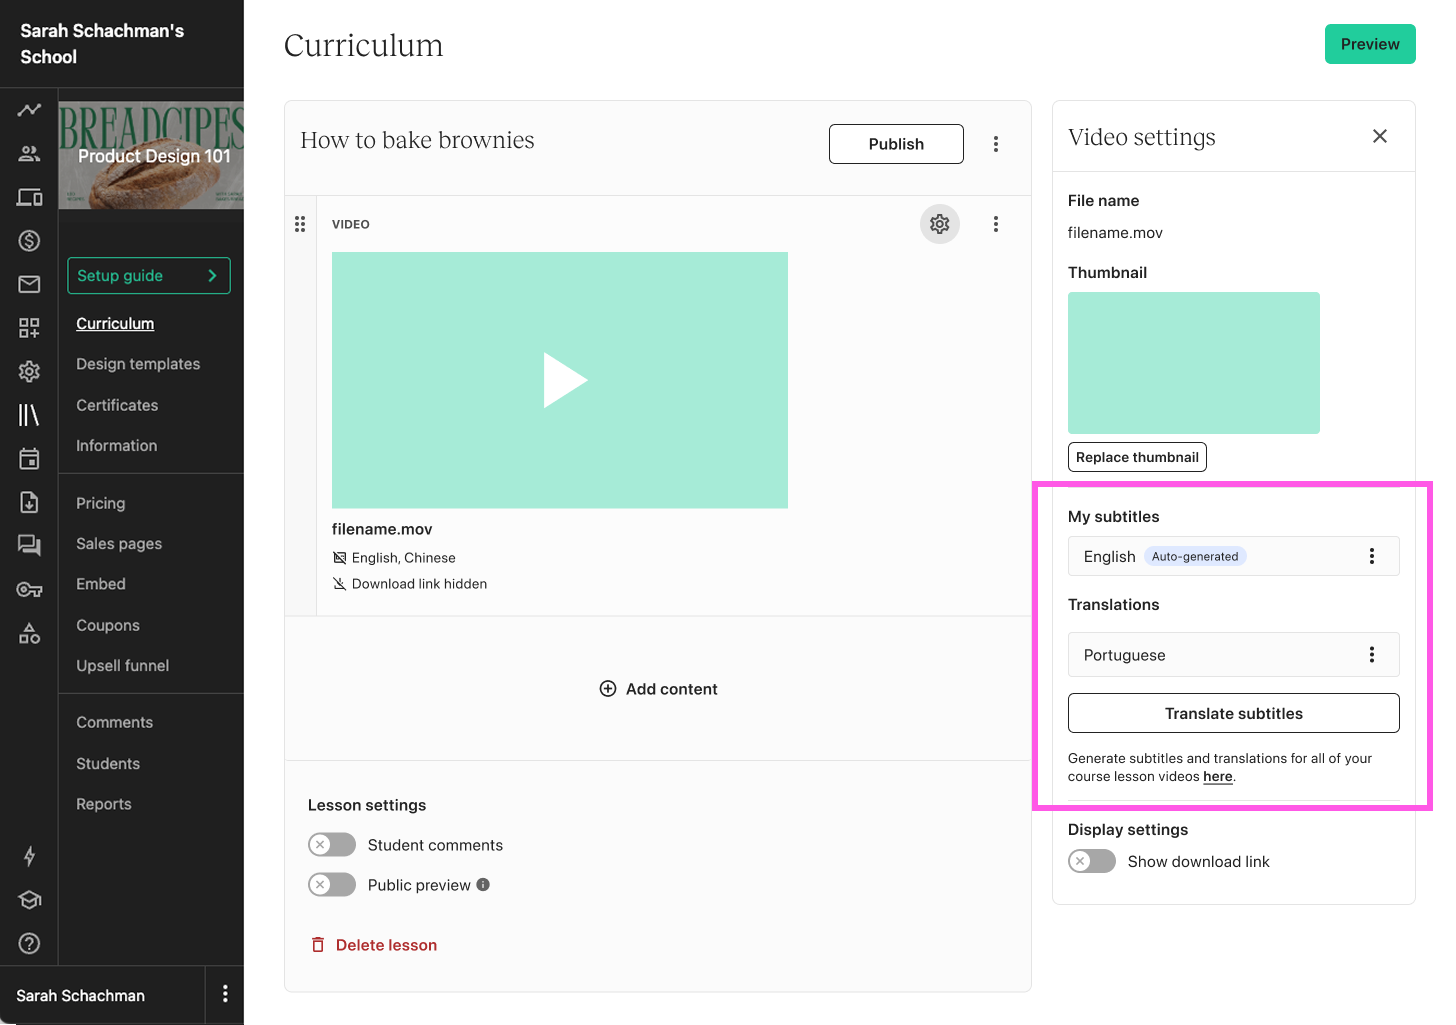Open Pricing menu item

pyautogui.click(x=101, y=503)
